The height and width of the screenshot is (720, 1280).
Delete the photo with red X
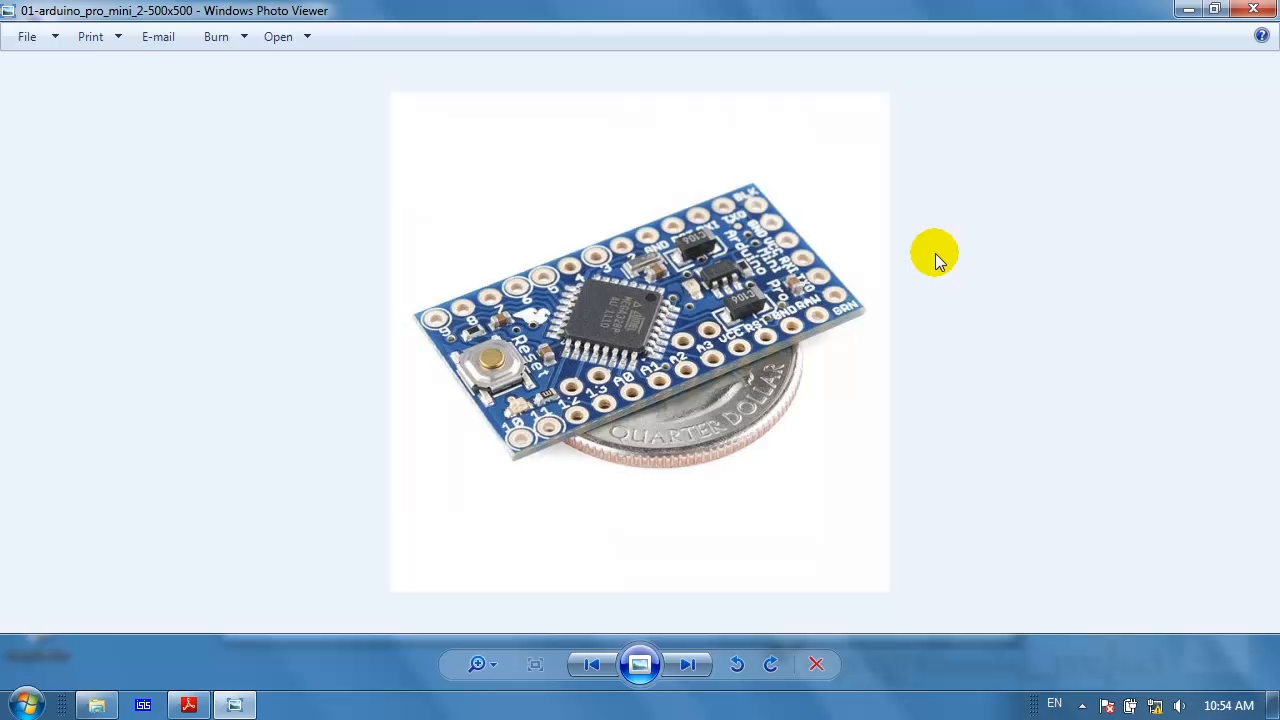[x=816, y=665]
